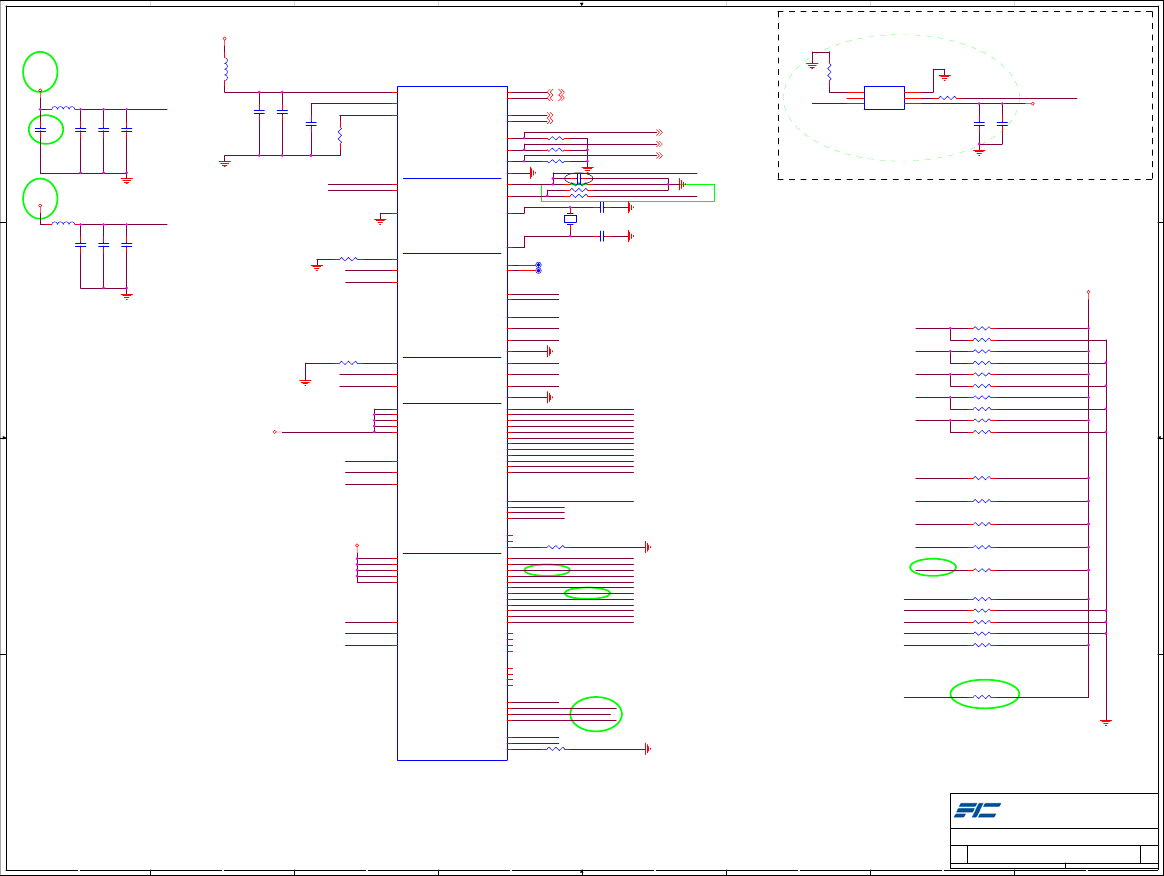Viewport: 1164px width, 876px height.
Task: Select the vertical resistor below the top-left power pin
Action: point(226,69)
